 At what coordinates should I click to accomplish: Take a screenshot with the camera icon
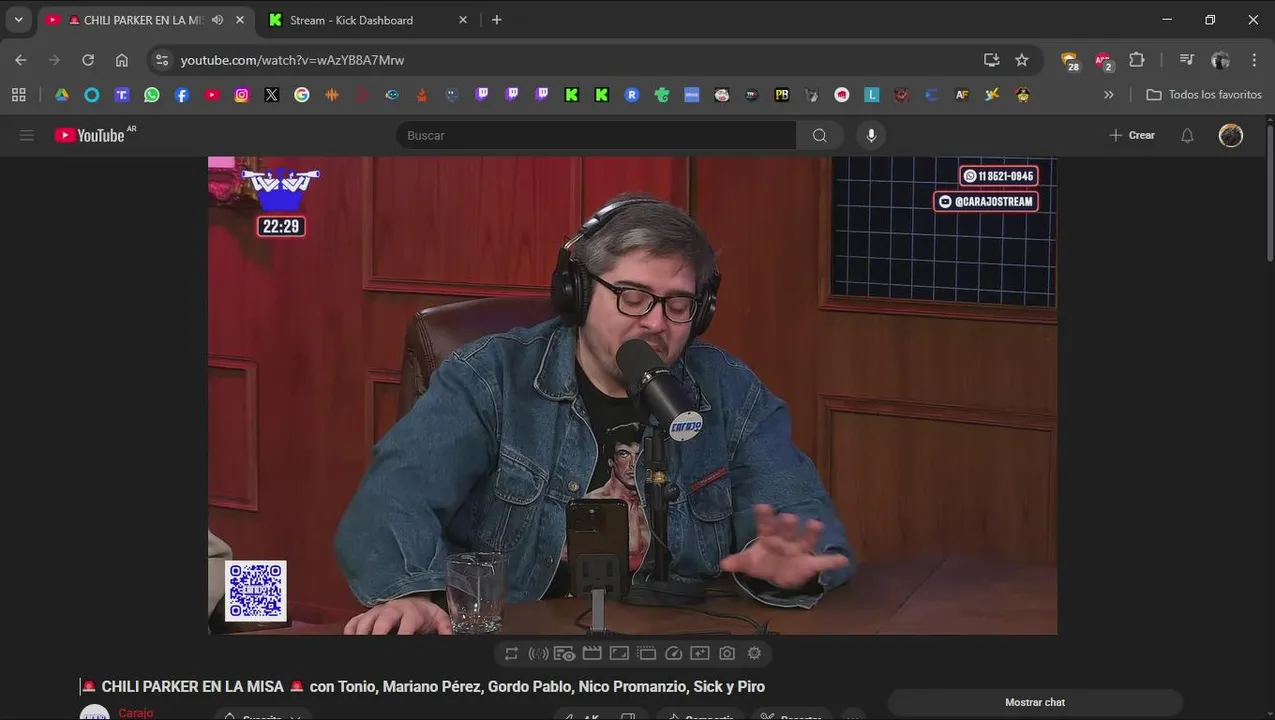[x=727, y=653]
